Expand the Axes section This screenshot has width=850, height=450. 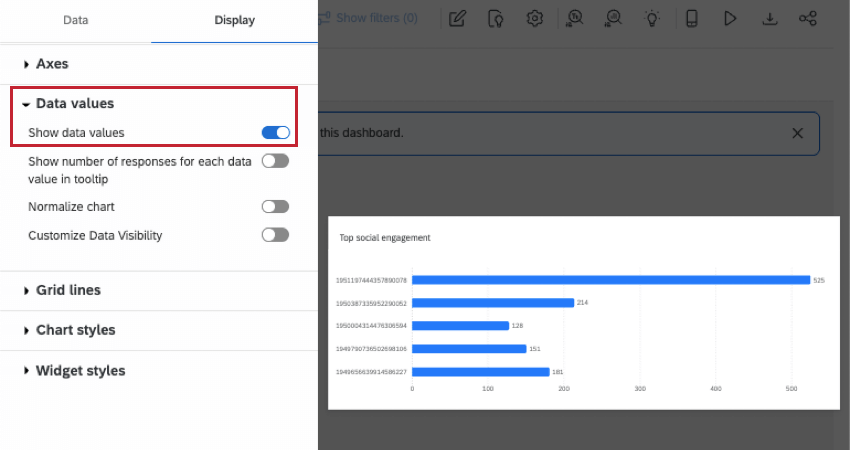click(52, 63)
